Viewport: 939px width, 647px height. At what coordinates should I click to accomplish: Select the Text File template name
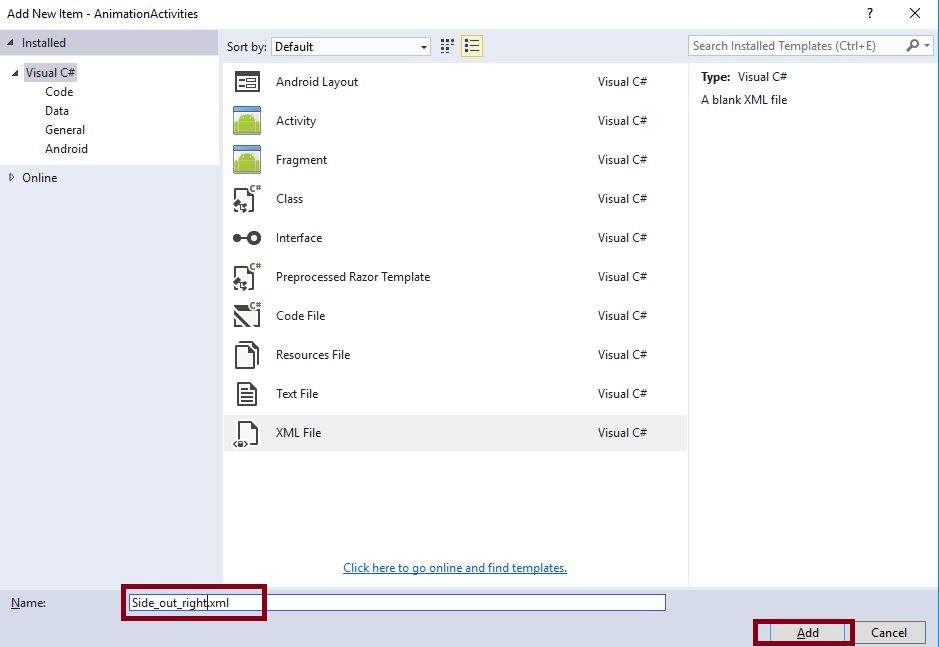[297, 394]
